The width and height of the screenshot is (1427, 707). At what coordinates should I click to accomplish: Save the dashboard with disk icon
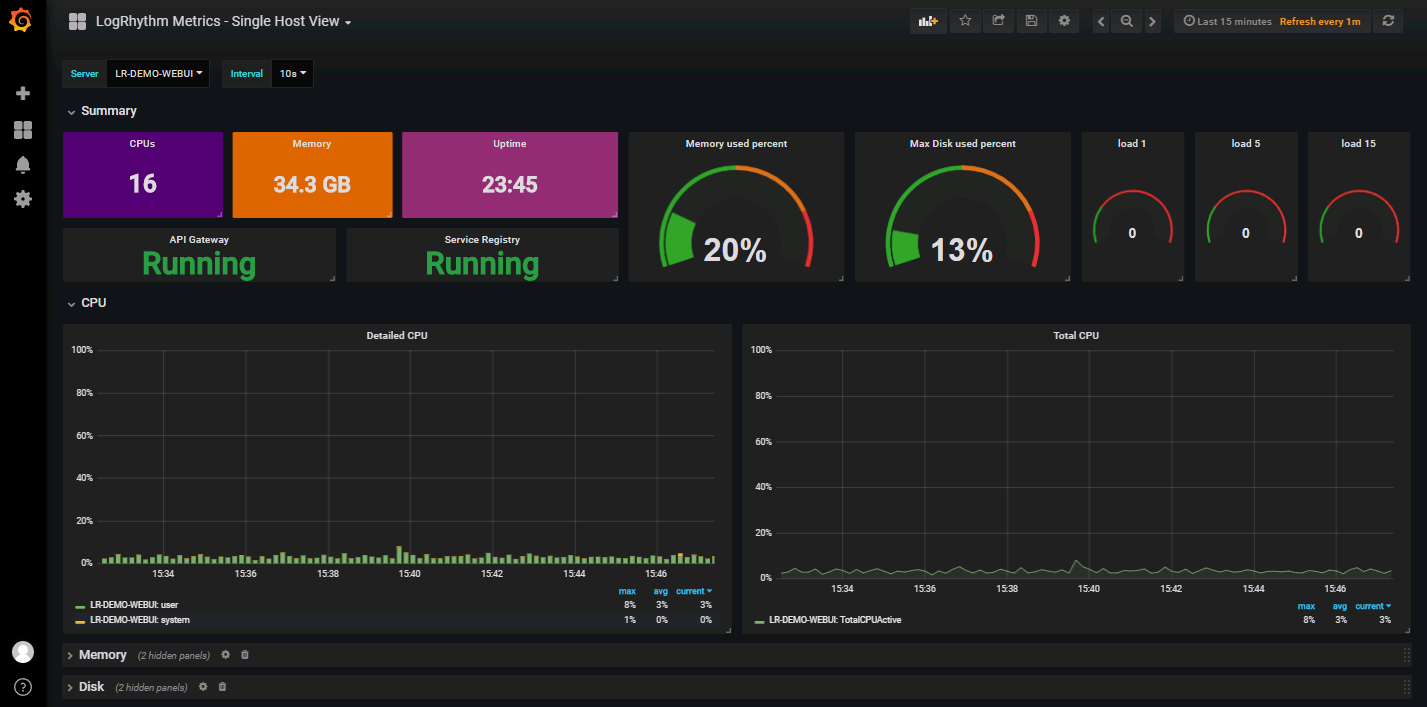click(1030, 20)
